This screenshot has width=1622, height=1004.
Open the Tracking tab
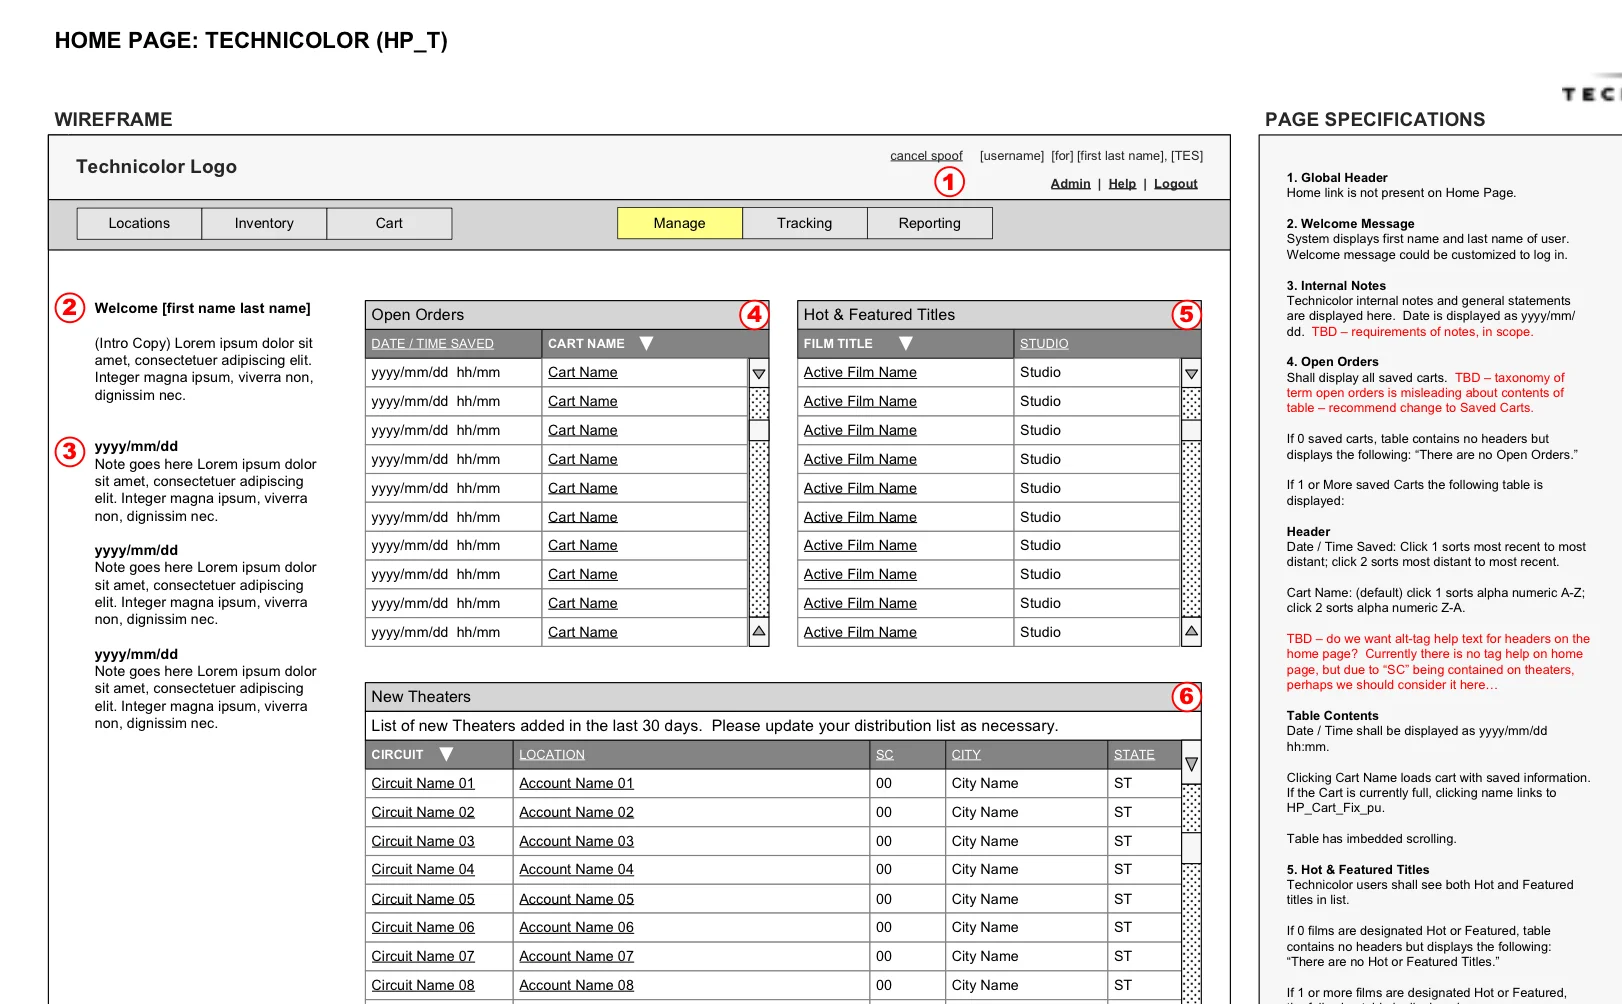[805, 223]
